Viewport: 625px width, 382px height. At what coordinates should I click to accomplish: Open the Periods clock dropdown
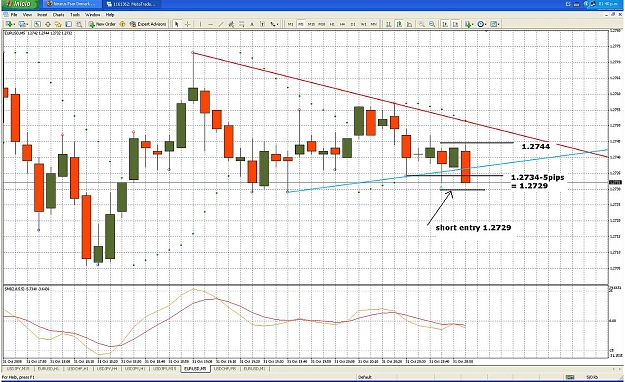tap(481, 24)
